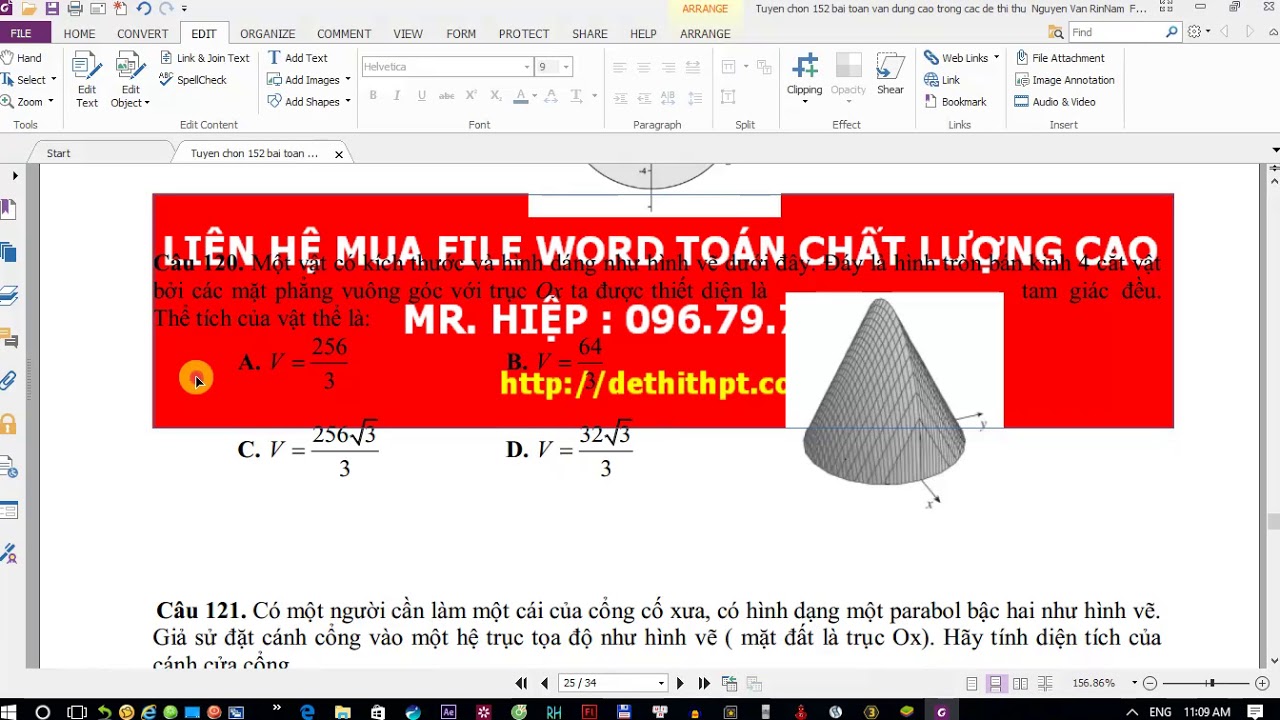Click the zoom slider in status bar
This screenshot has width=1280, height=720.
pos(1211,683)
